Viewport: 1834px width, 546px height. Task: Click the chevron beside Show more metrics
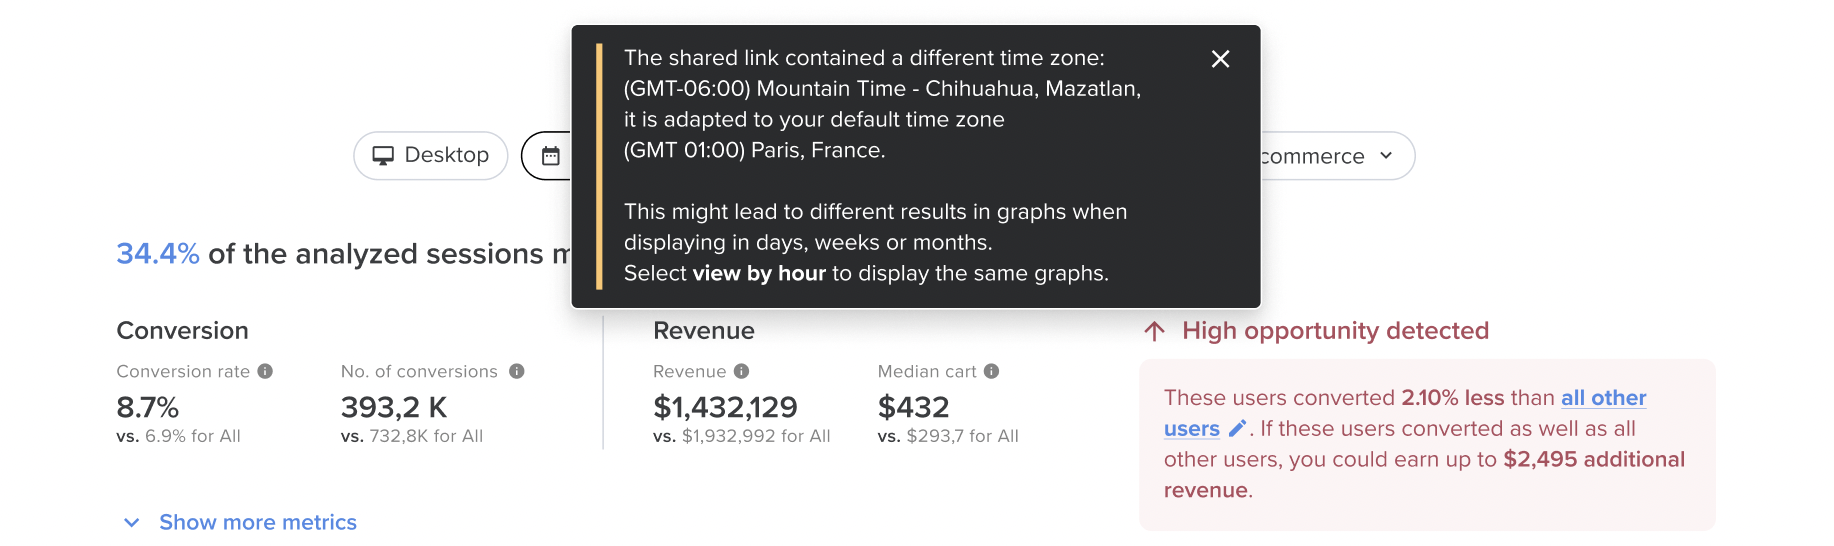(131, 522)
